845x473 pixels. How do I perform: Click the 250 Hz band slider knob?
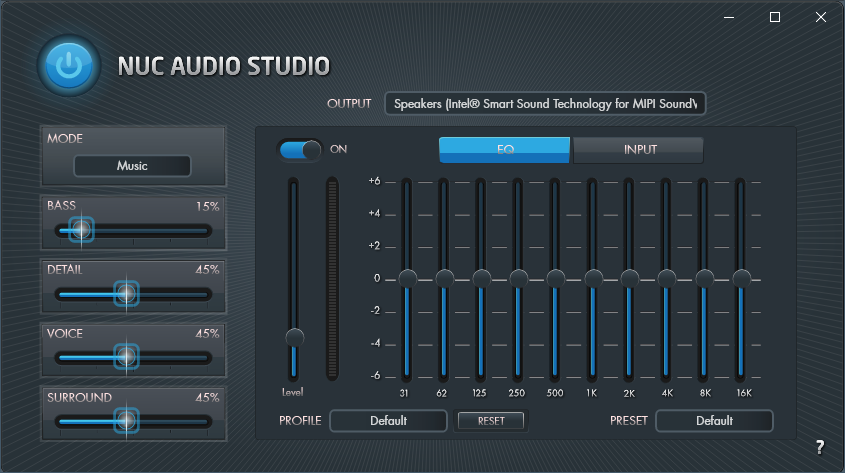click(x=519, y=279)
